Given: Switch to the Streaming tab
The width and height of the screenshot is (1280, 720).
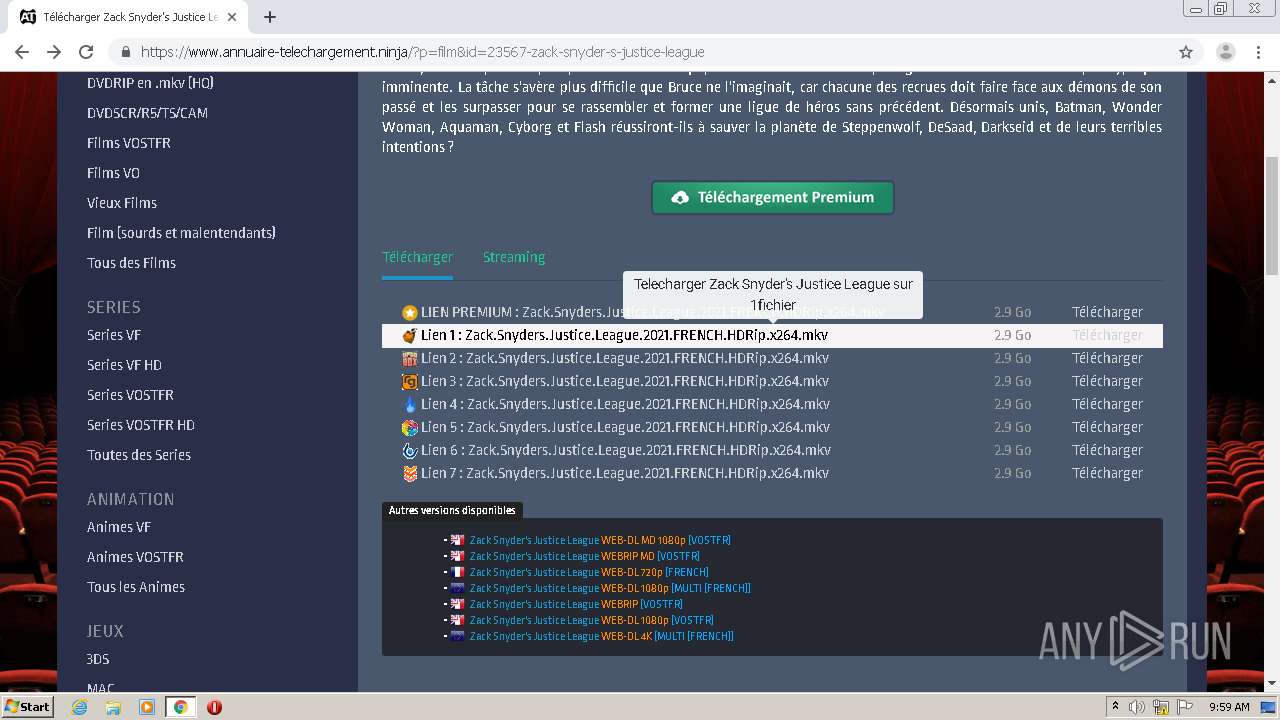Looking at the screenshot, I should (514, 257).
